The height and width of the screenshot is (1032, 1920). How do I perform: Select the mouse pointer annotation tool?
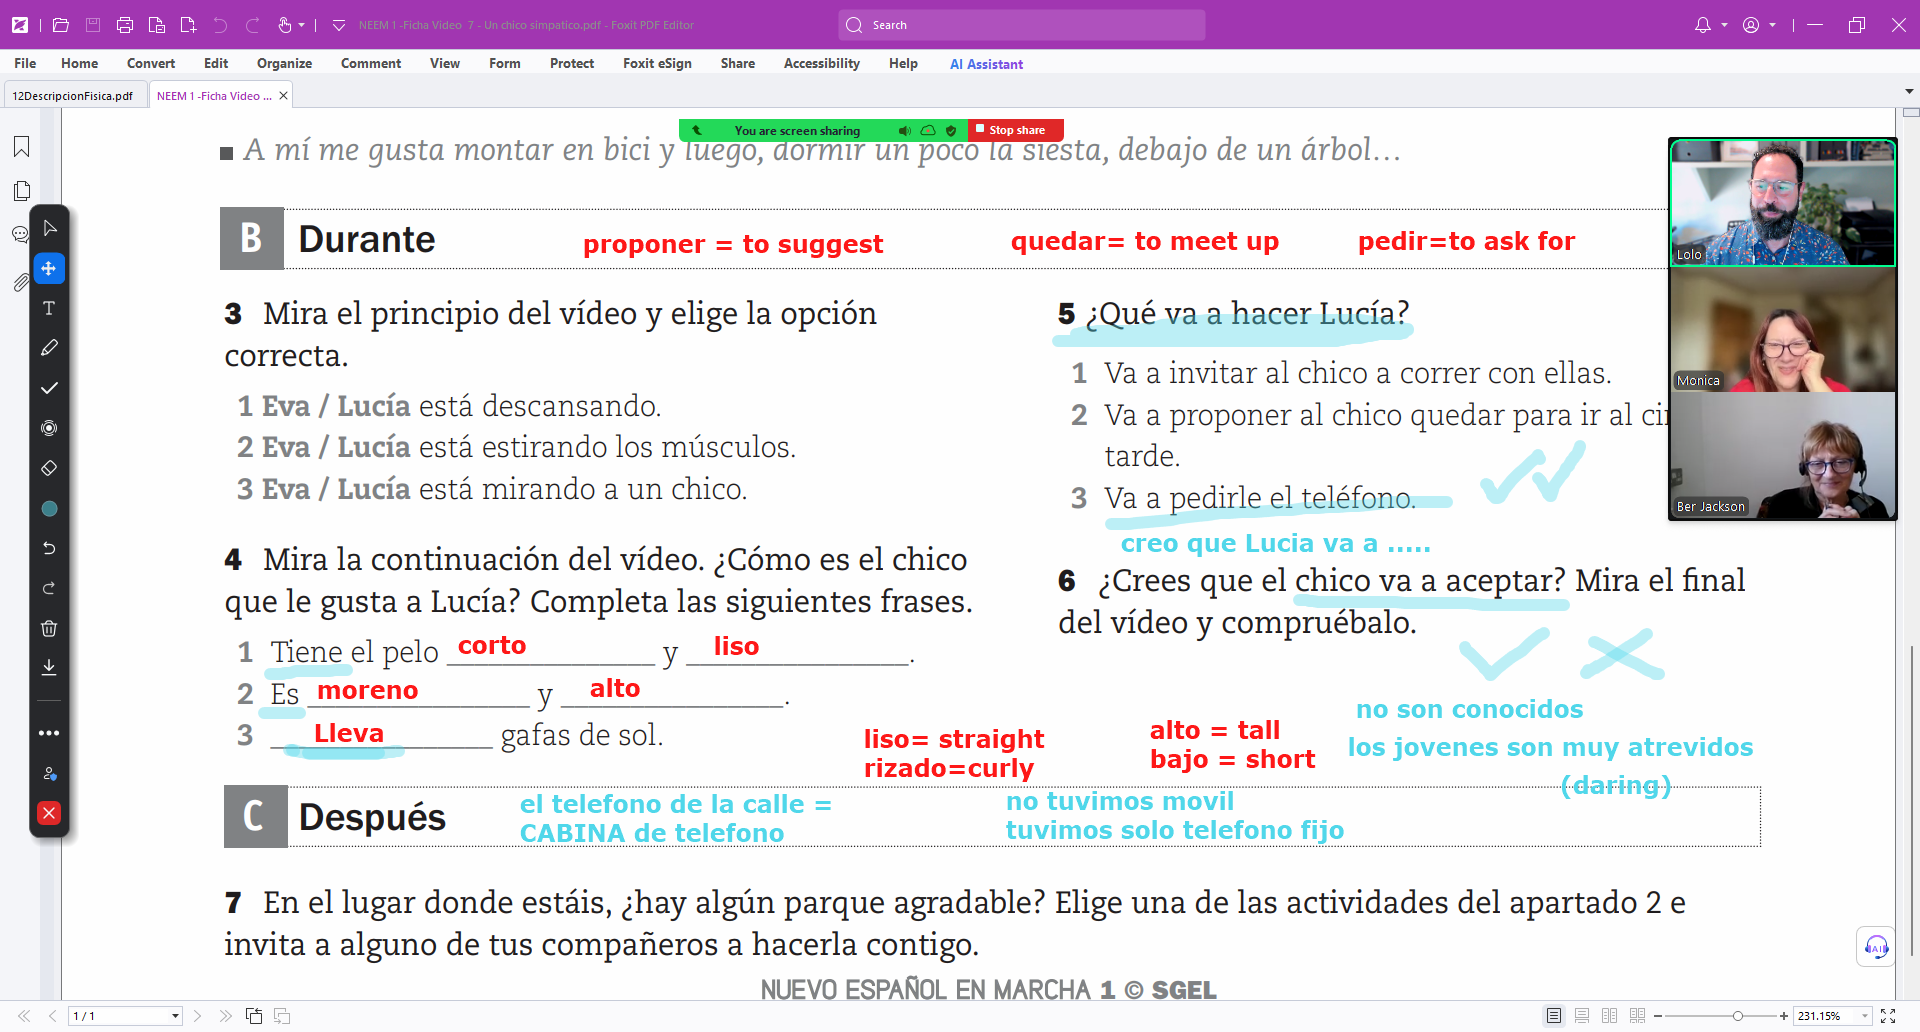pos(49,228)
